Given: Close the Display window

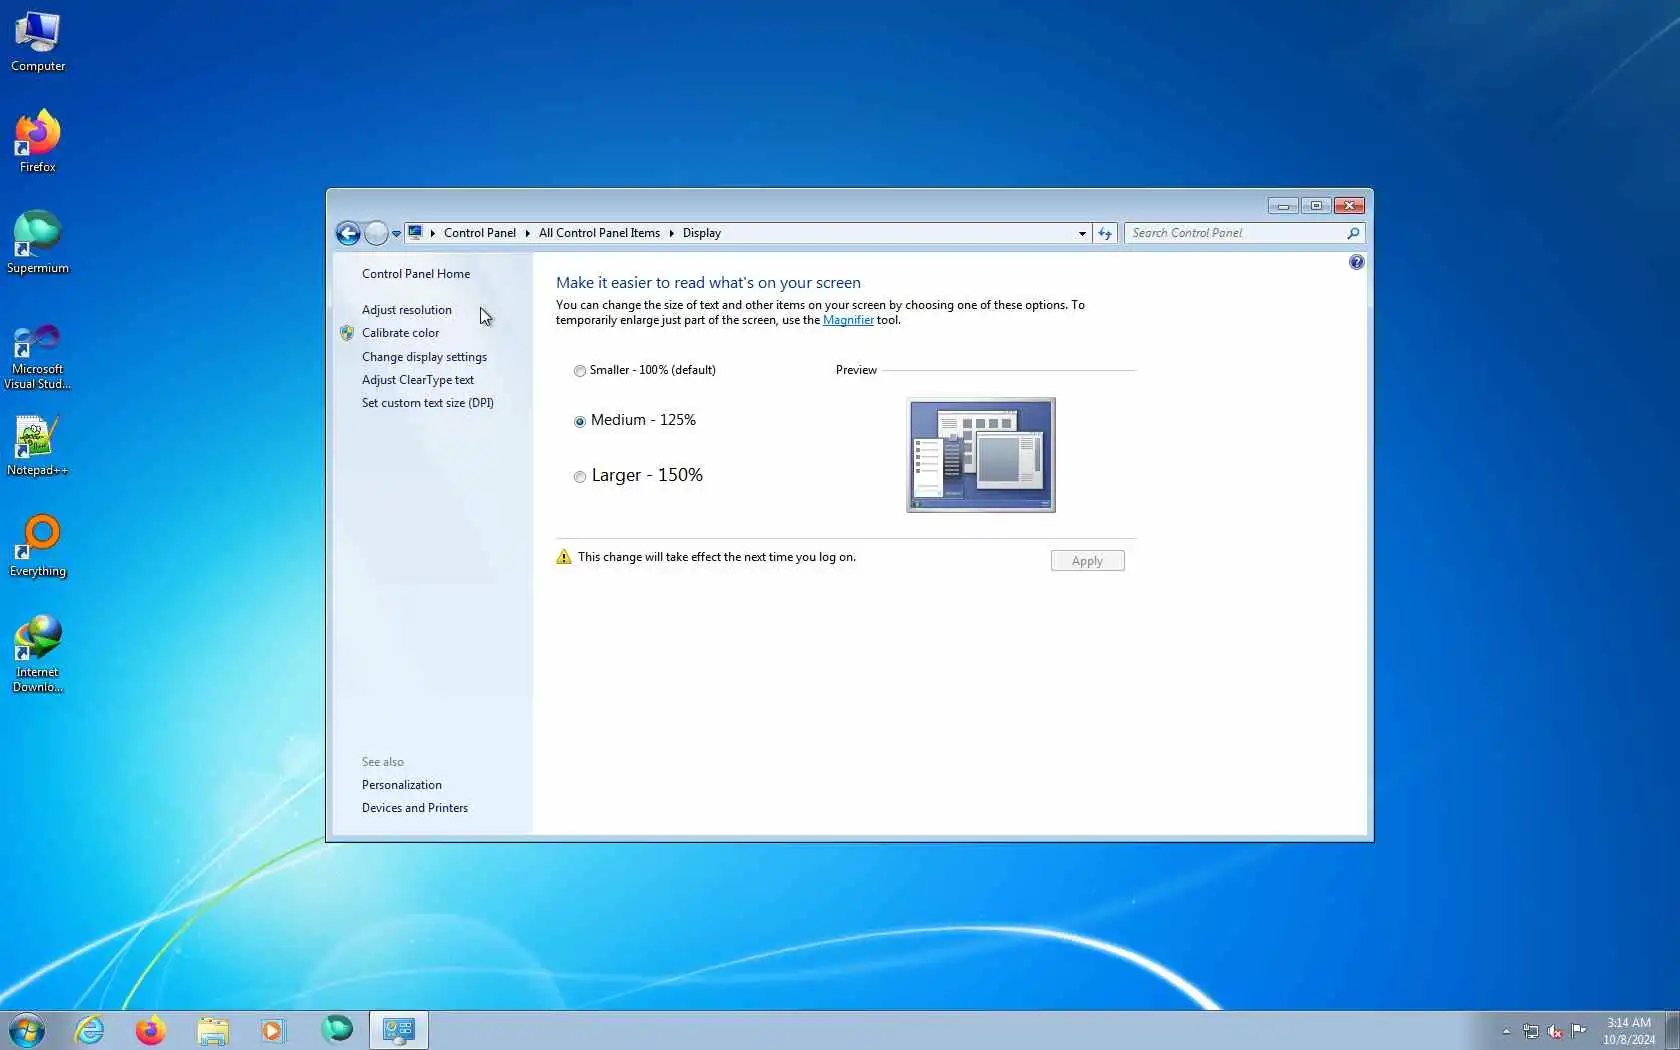Looking at the screenshot, I should tap(1349, 206).
